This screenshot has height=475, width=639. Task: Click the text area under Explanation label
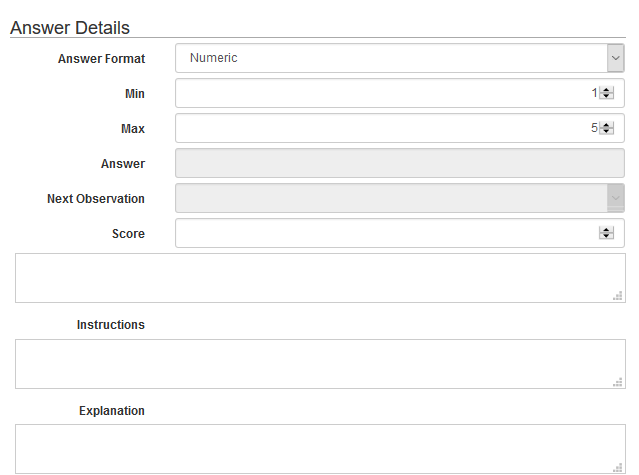point(319,449)
